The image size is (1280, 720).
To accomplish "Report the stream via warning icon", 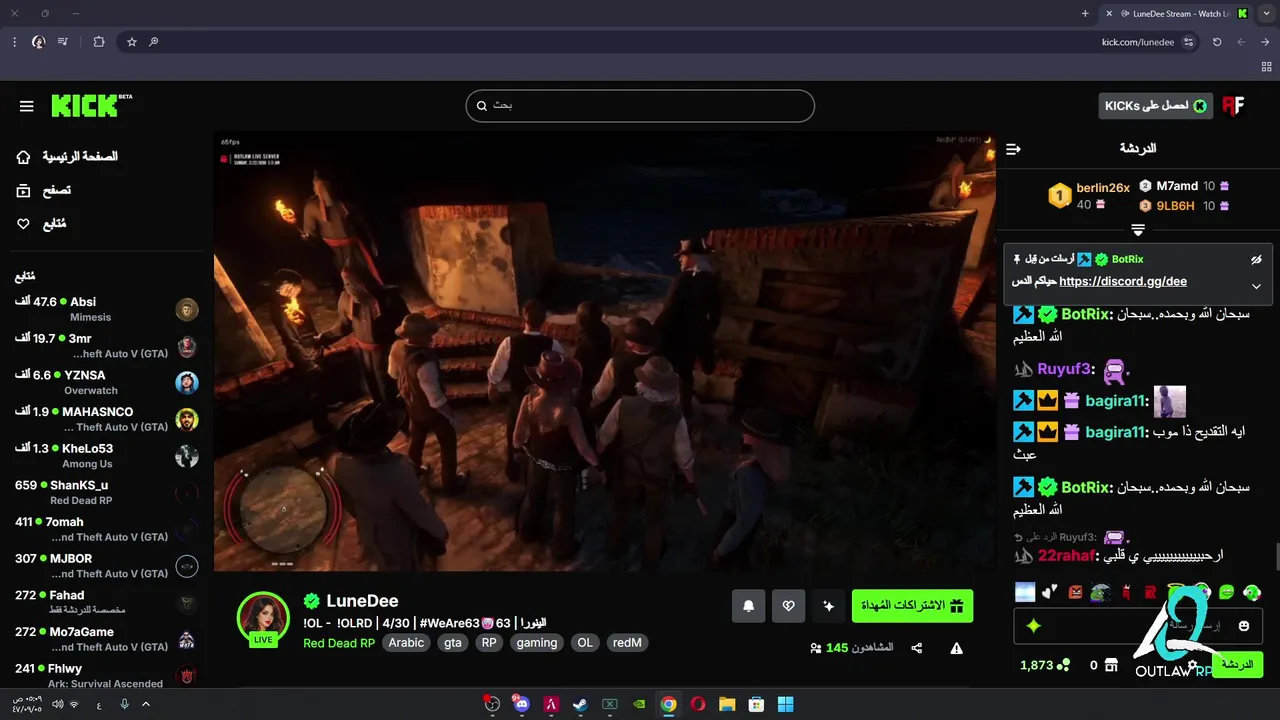I will pyautogui.click(x=957, y=648).
